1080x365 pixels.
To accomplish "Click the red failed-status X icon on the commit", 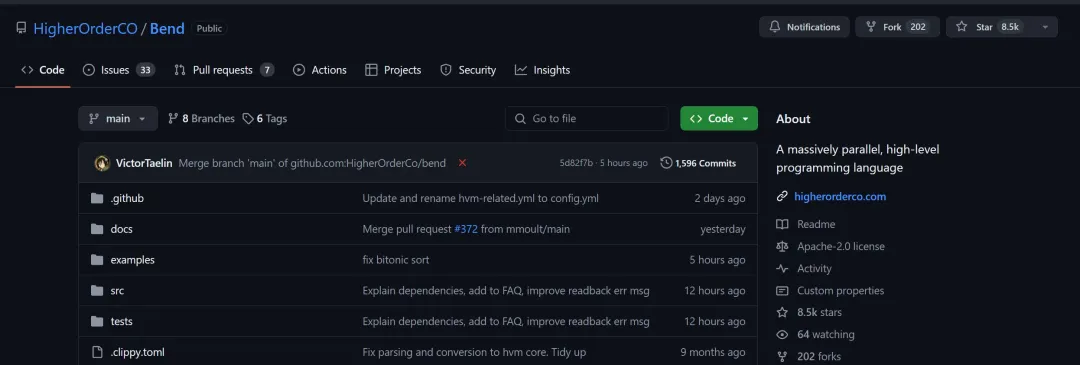I will [462, 163].
